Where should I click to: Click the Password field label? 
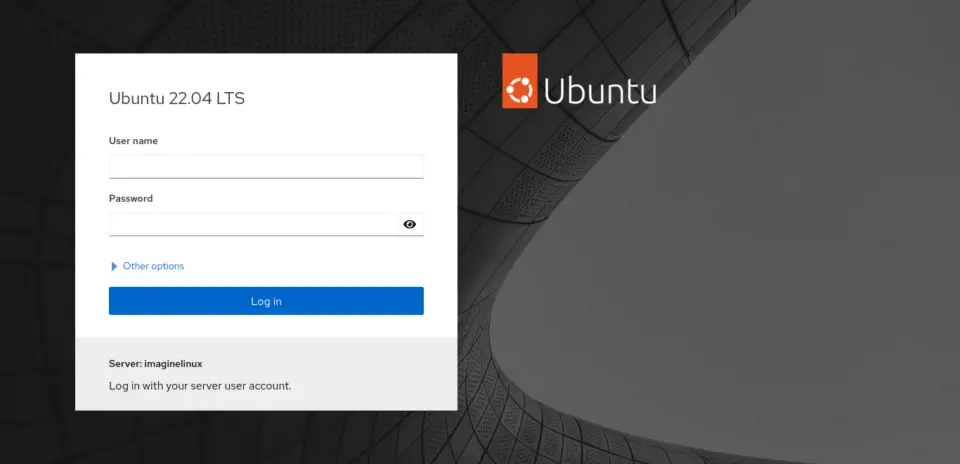(x=131, y=198)
